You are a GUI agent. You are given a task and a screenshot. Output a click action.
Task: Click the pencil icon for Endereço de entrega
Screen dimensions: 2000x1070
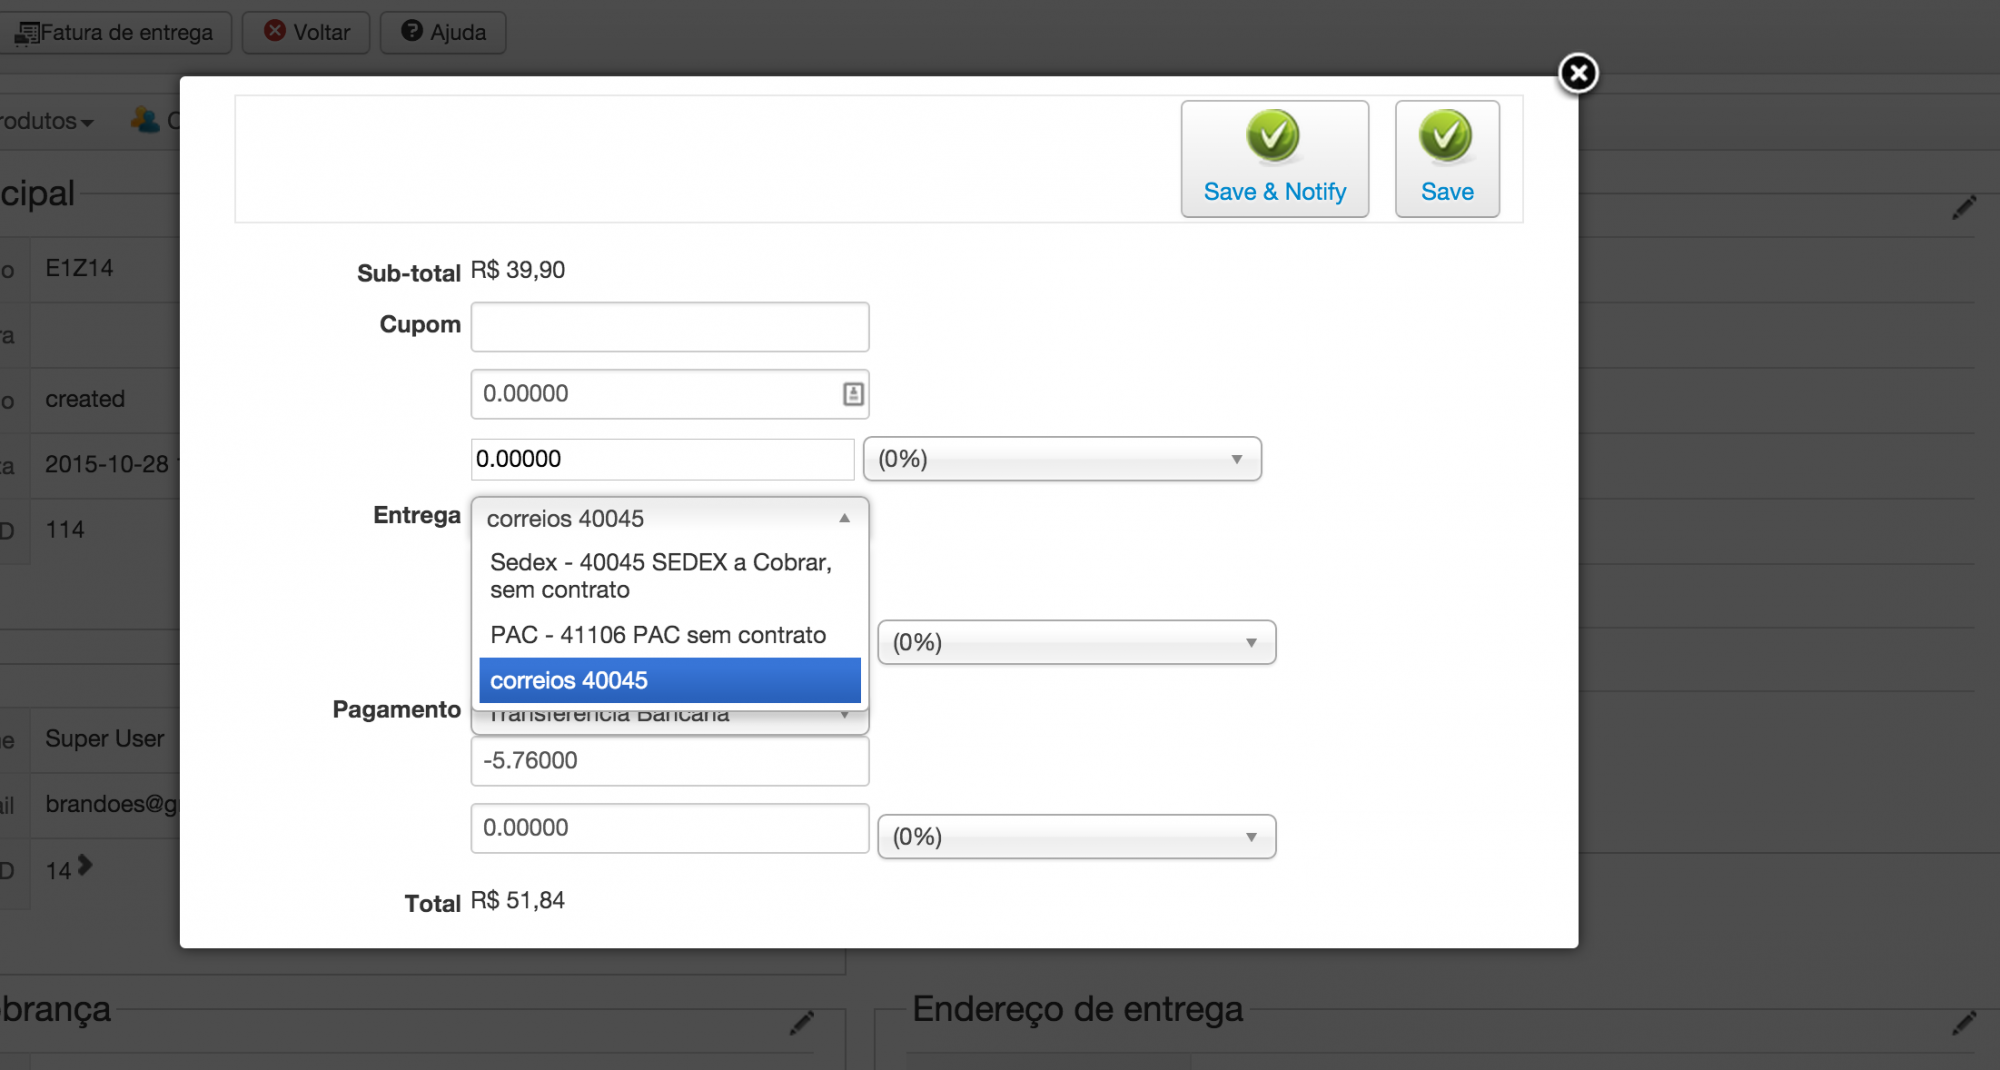click(x=1964, y=1022)
